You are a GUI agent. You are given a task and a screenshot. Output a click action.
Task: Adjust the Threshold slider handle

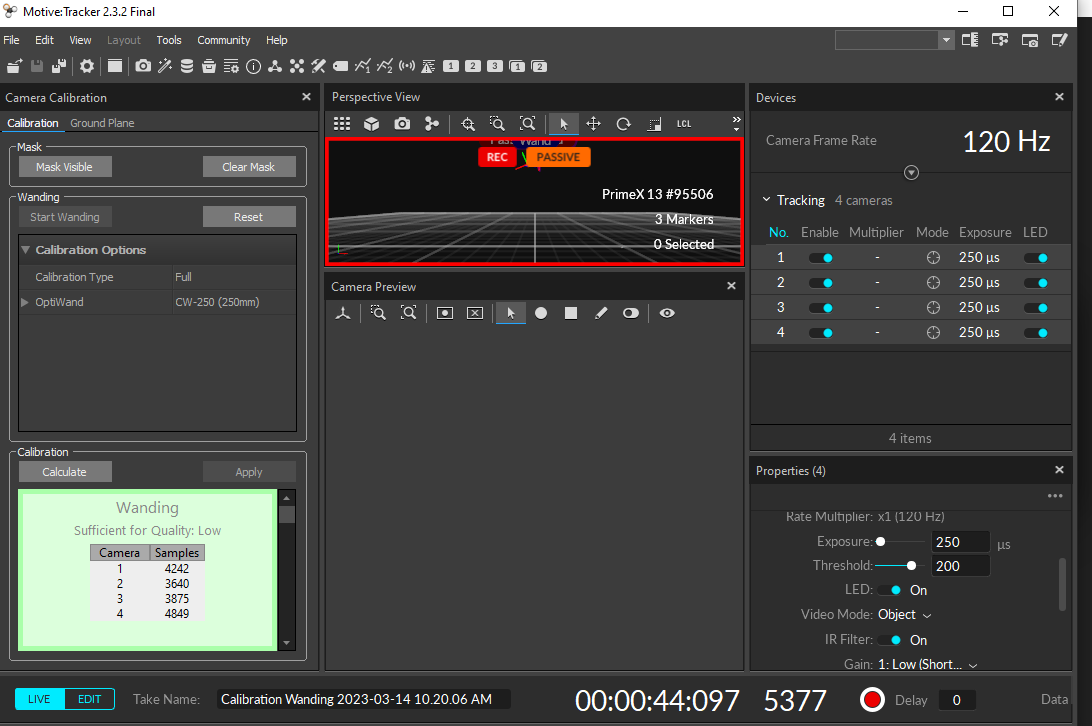[x=911, y=566]
